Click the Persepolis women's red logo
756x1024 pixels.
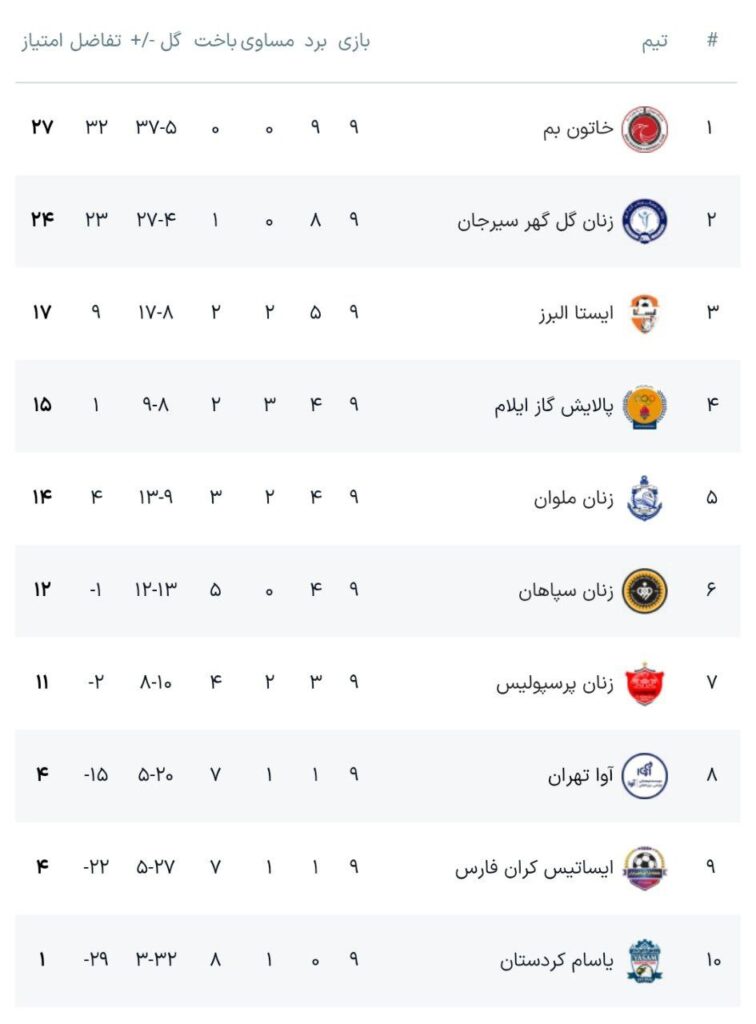coord(645,683)
